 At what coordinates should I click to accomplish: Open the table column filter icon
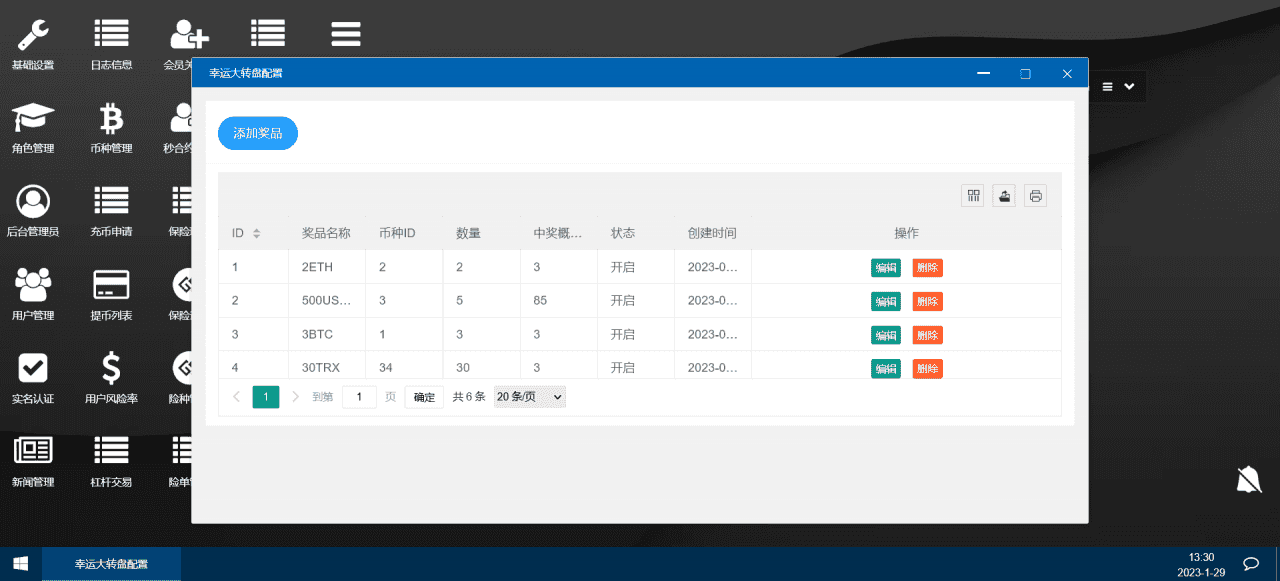(973, 195)
